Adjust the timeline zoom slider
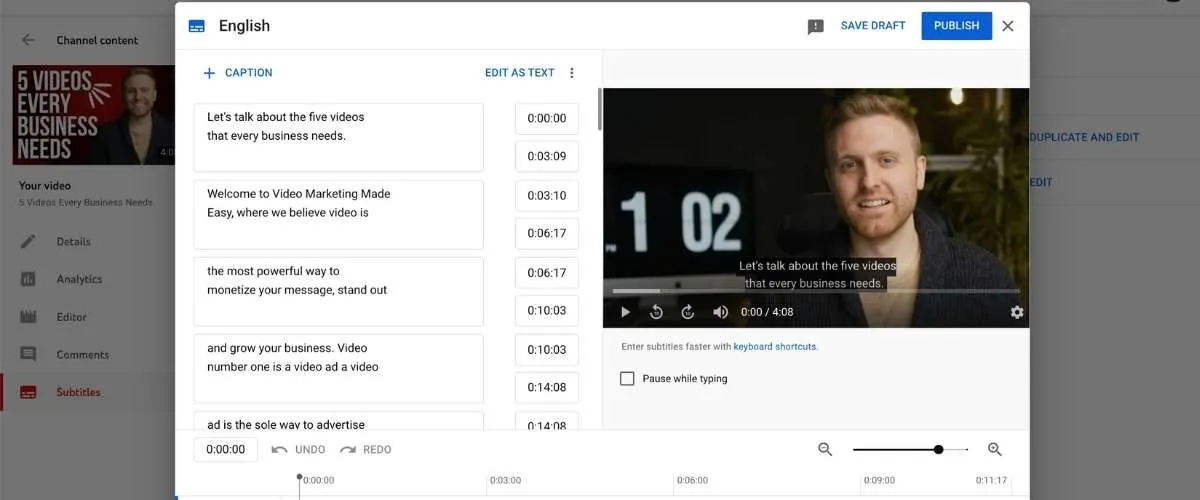Image resolution: width=1200 pixels, height=500 pixels. point(938,450)
